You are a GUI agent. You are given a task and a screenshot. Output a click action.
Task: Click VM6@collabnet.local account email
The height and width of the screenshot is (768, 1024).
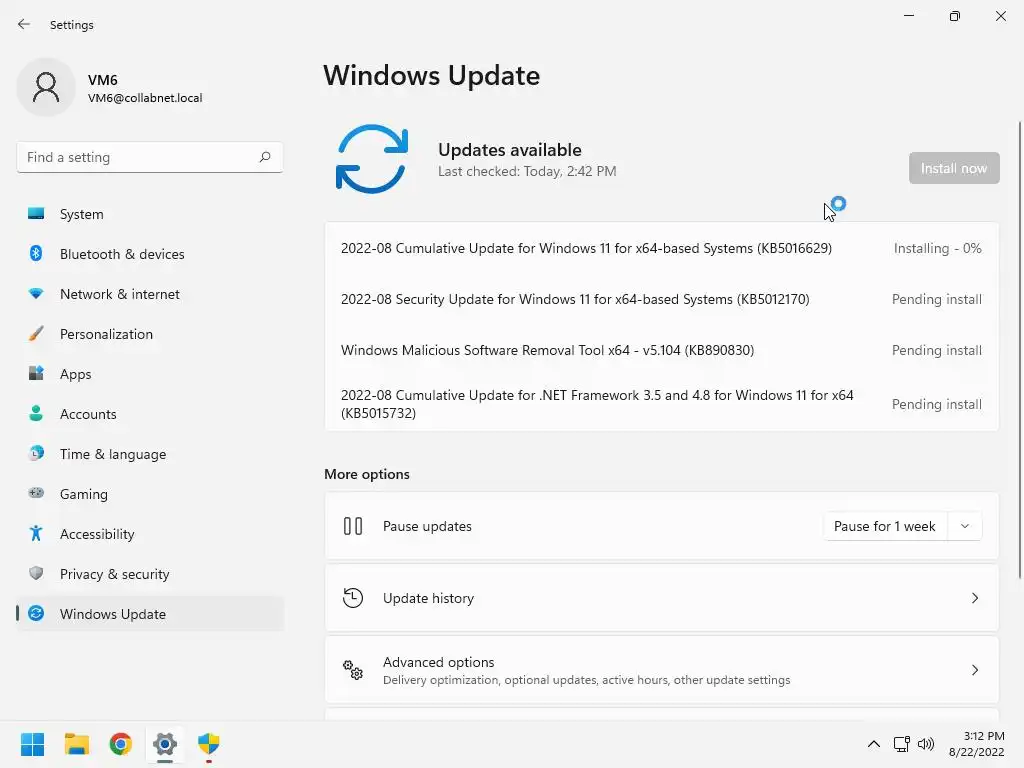[x=145, y=98]
